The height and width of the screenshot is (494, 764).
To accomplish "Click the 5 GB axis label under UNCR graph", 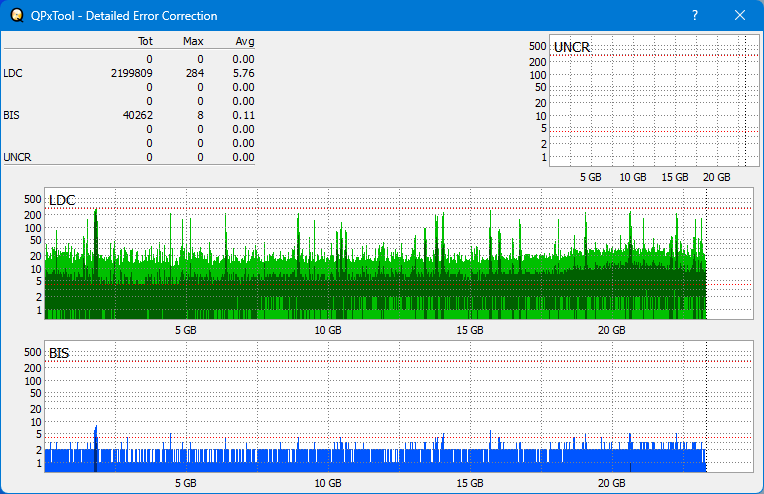I will click(x=591, y=177).
